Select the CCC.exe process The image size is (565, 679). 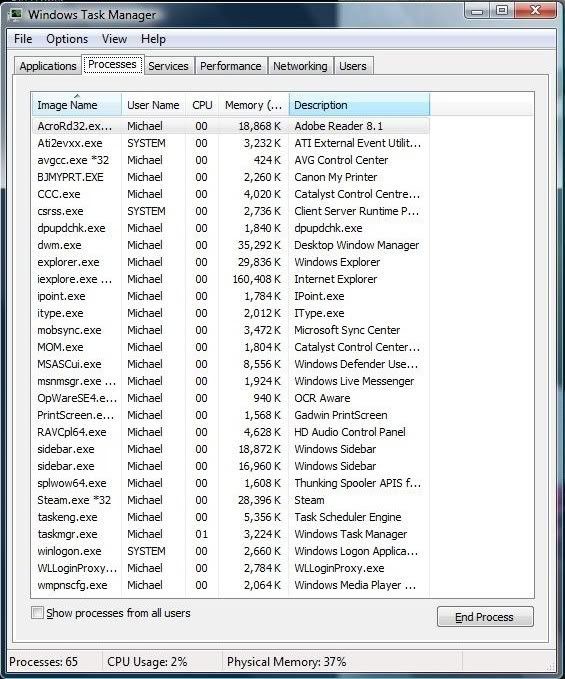231,194
